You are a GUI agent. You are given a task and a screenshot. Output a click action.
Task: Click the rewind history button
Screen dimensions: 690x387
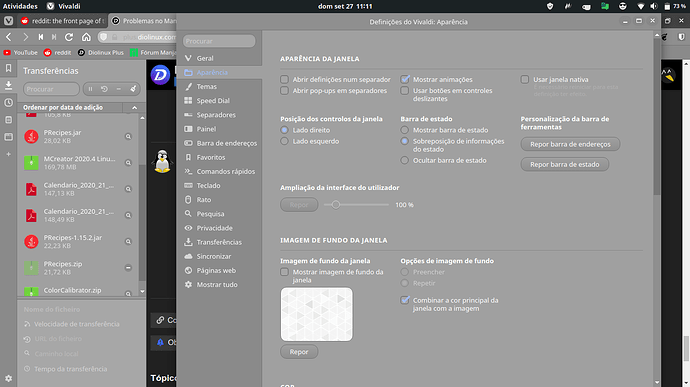tap(40, 37)
